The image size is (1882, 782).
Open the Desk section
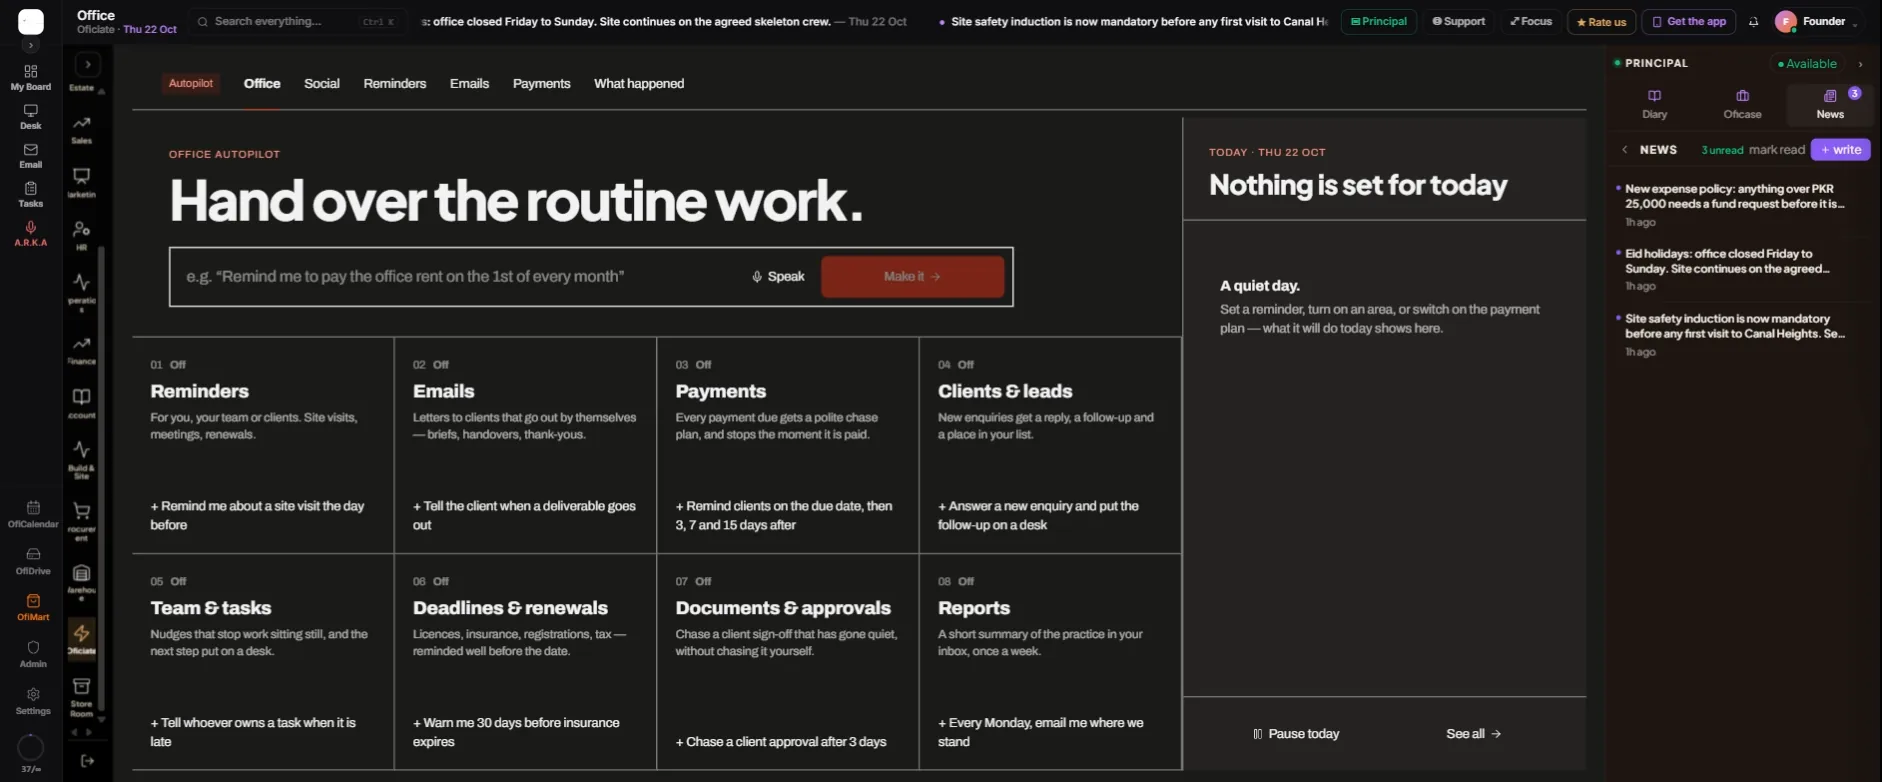31,117
